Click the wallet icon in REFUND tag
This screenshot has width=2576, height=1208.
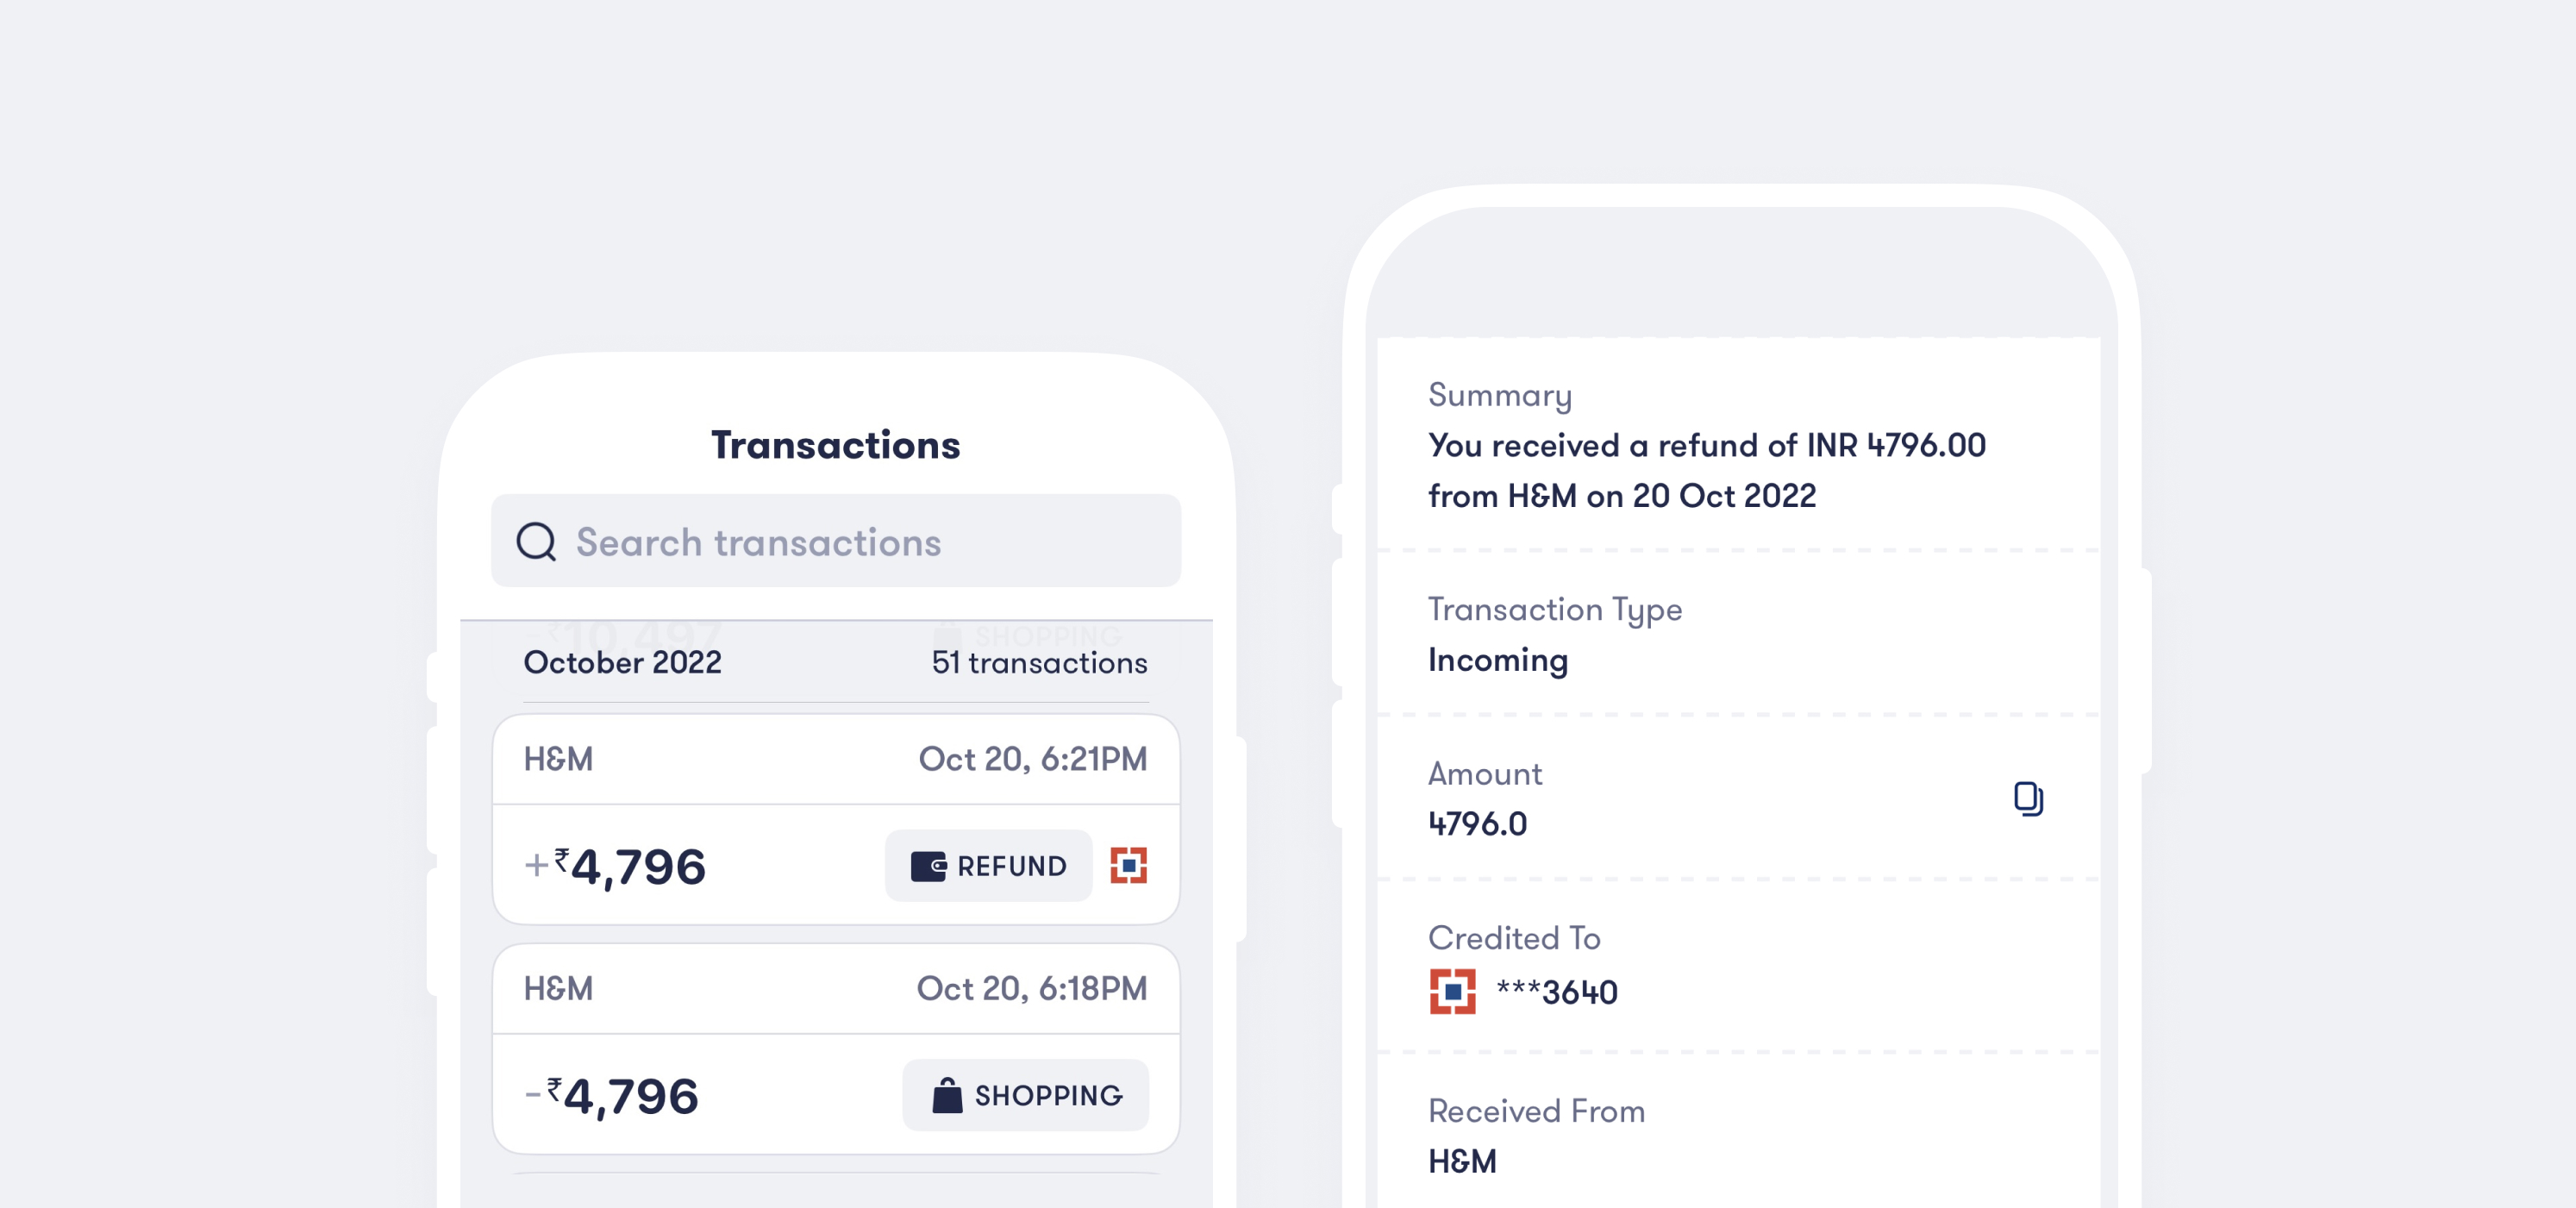(x=928, y=866)
